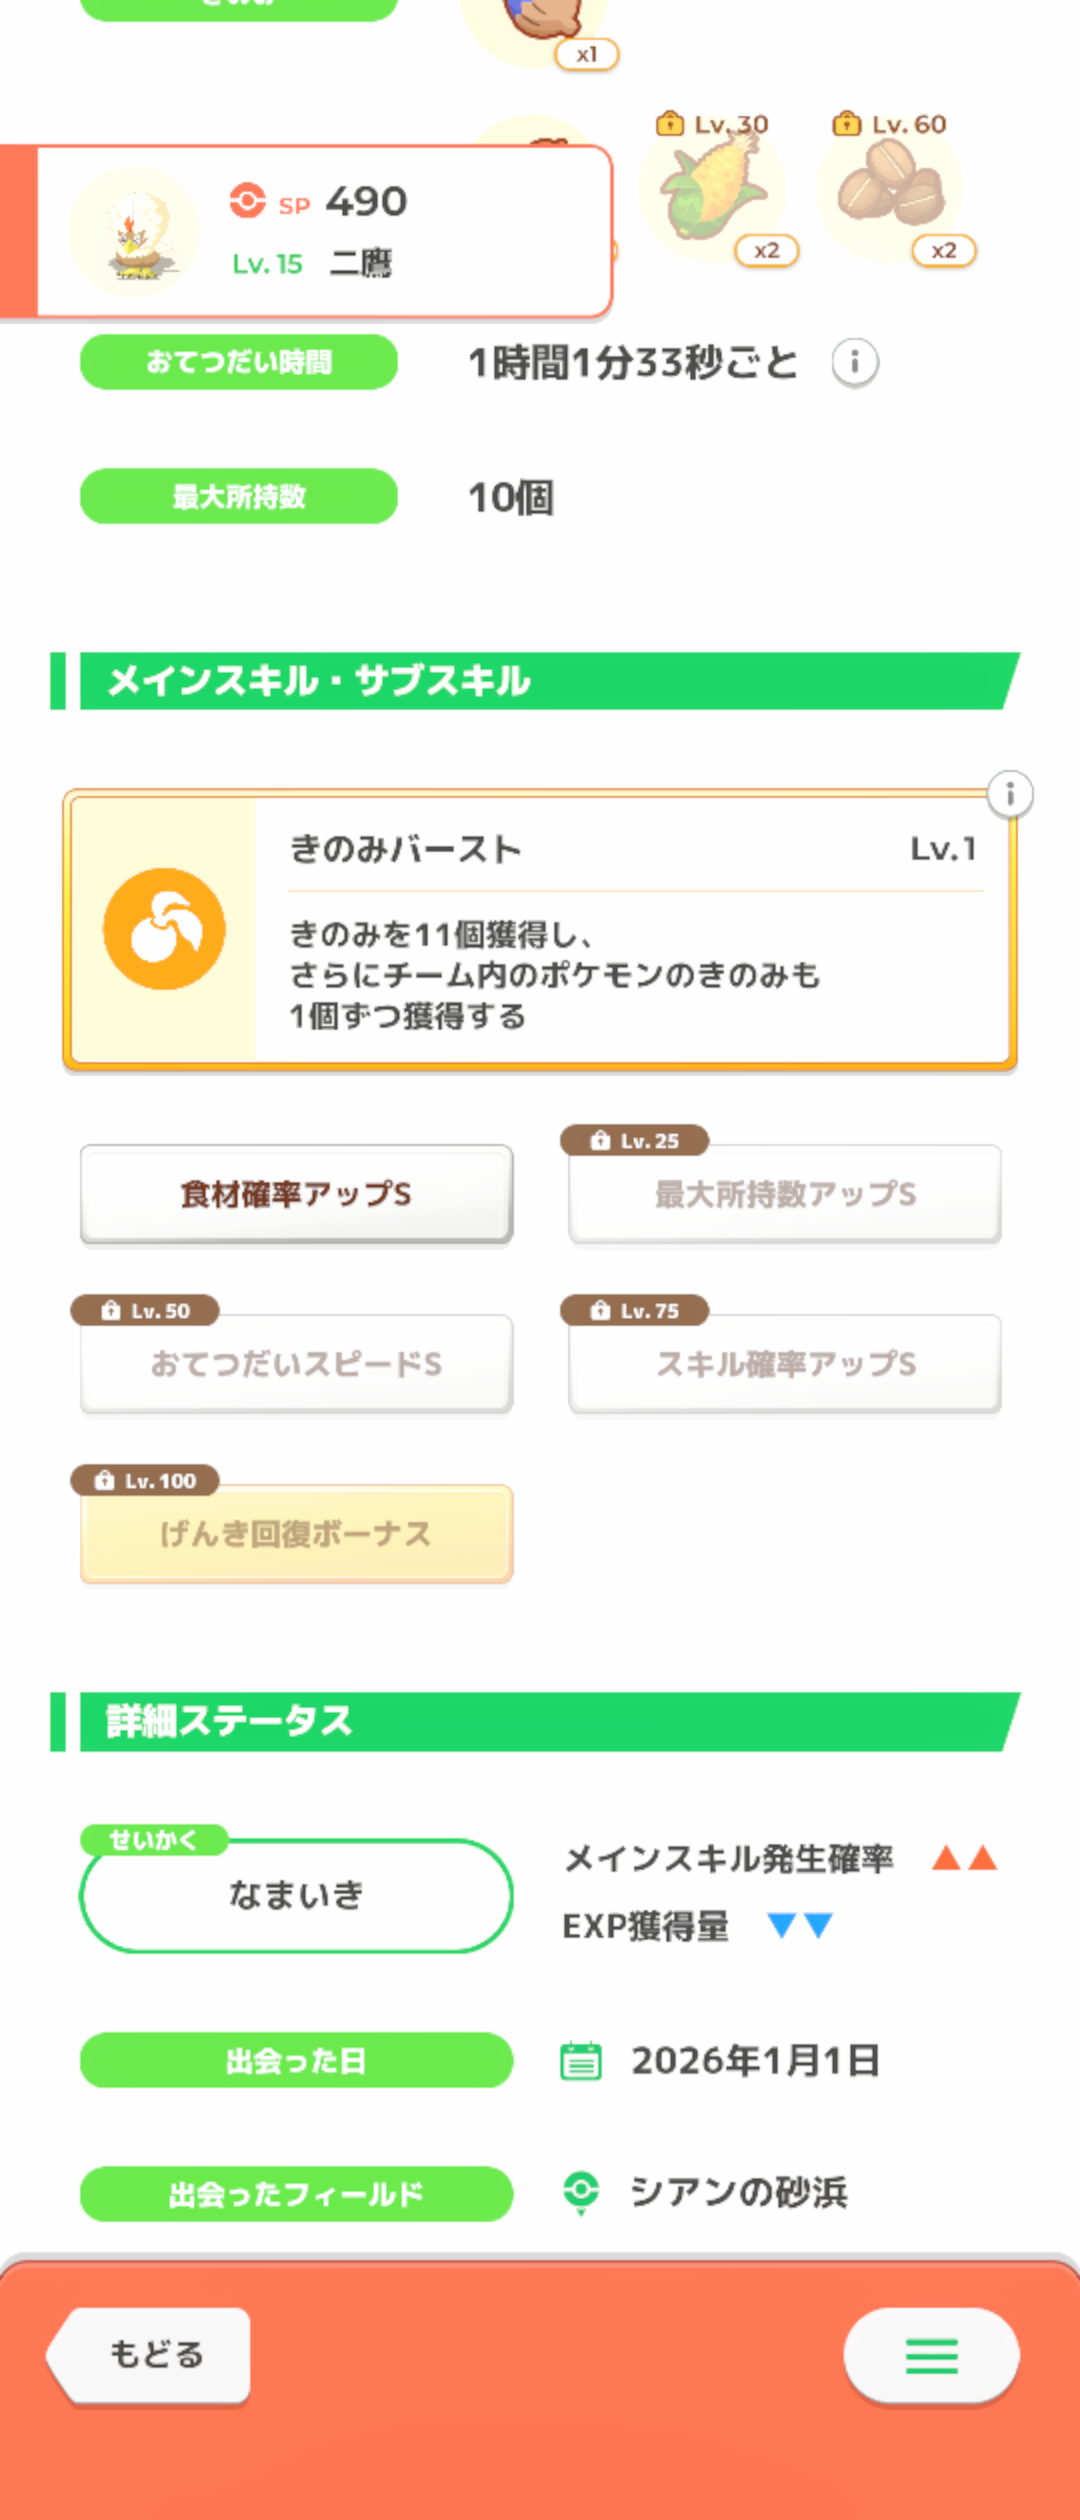Tap the calendar icon by 出会った日
Image resolution: width=1080 pixels, height=2520 pixels.
(x=581, y=2061)
